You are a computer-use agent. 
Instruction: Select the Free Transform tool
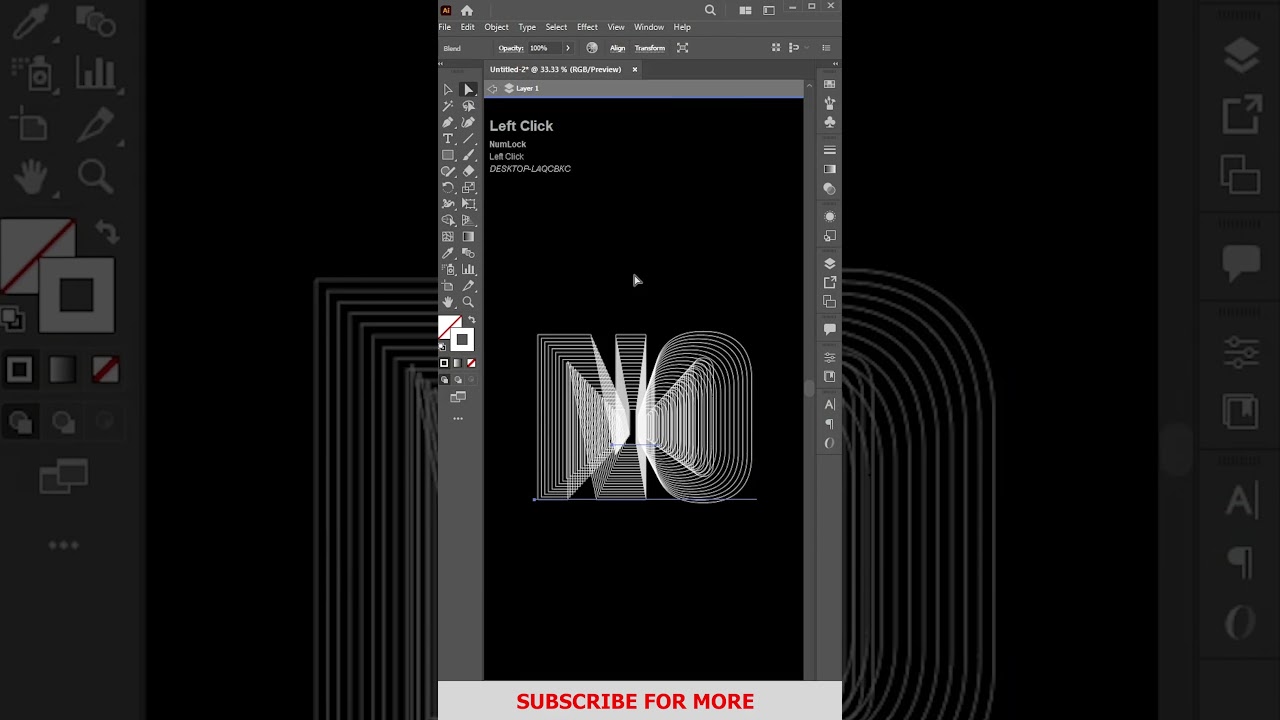(x=468, y=204)
